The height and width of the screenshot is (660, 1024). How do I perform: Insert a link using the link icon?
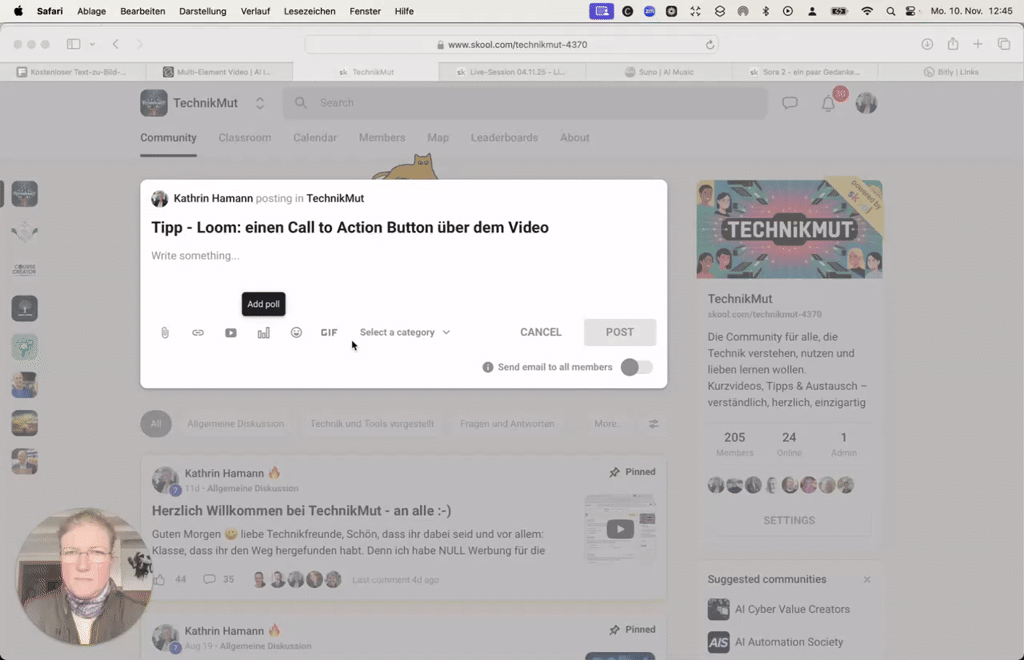coord(198,332)
